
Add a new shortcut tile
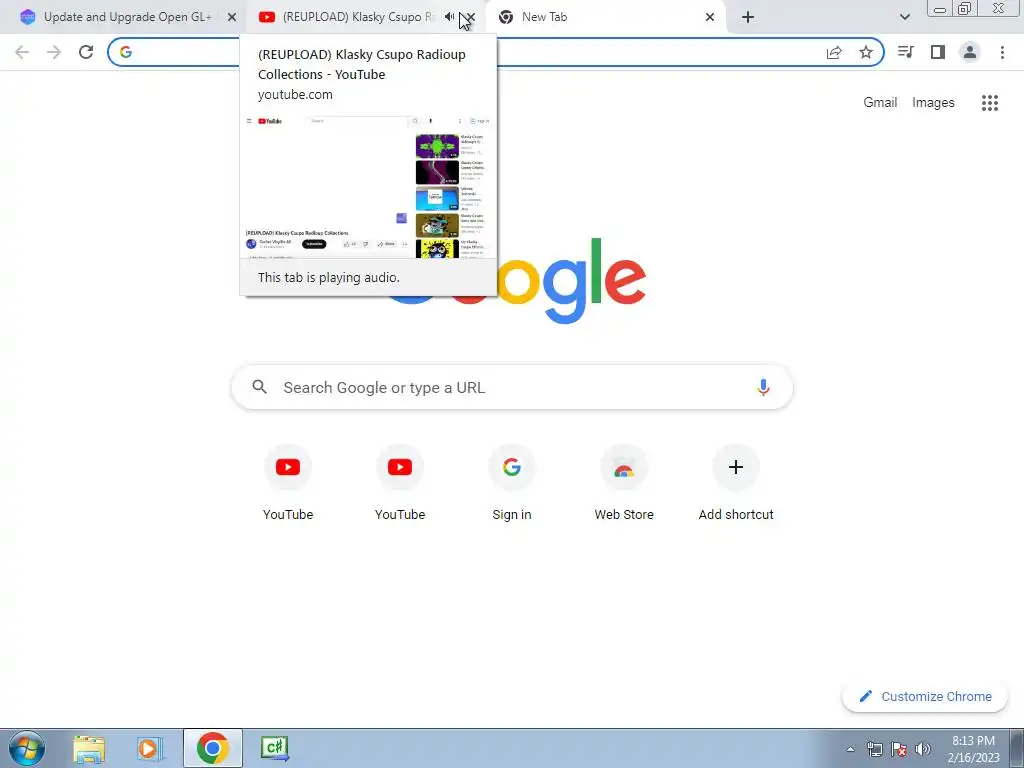tap(736, 483)
